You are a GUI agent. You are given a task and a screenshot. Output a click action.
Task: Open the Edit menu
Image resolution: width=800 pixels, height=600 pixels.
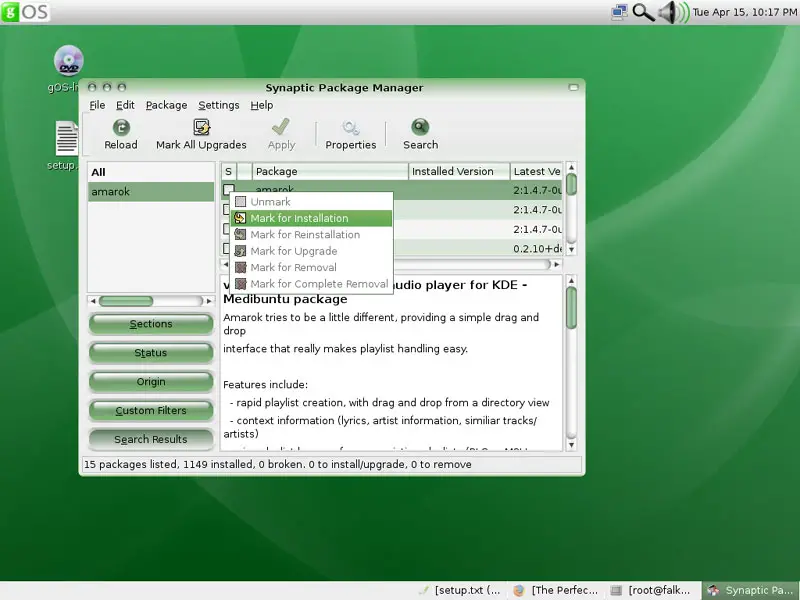pyautogui.click(x=125, y=105)
